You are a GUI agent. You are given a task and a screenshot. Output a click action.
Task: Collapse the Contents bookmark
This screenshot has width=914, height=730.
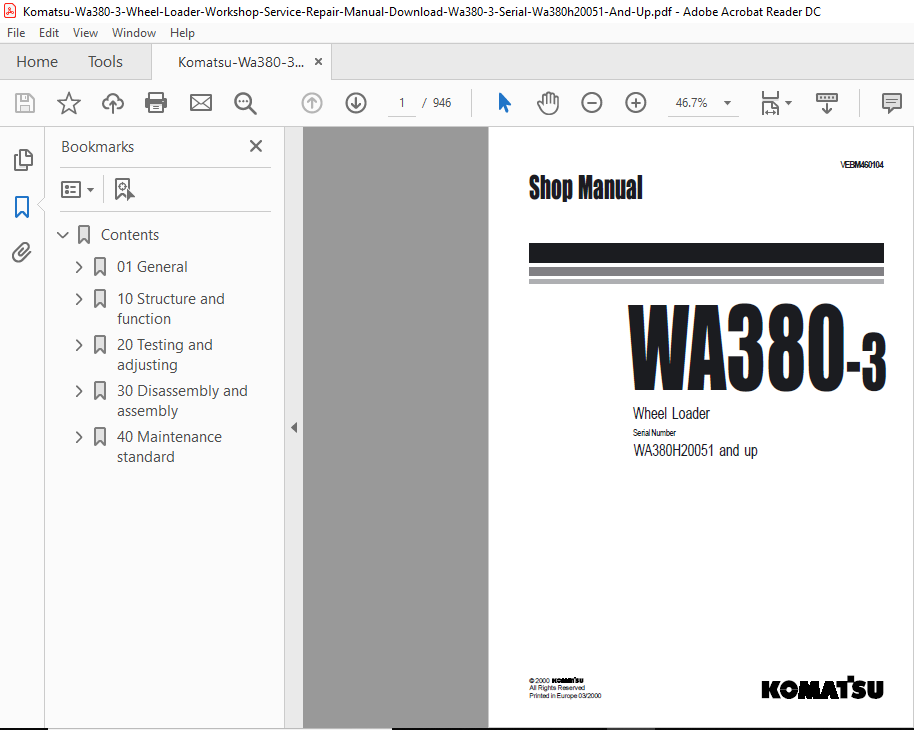[x=63, y=235]
